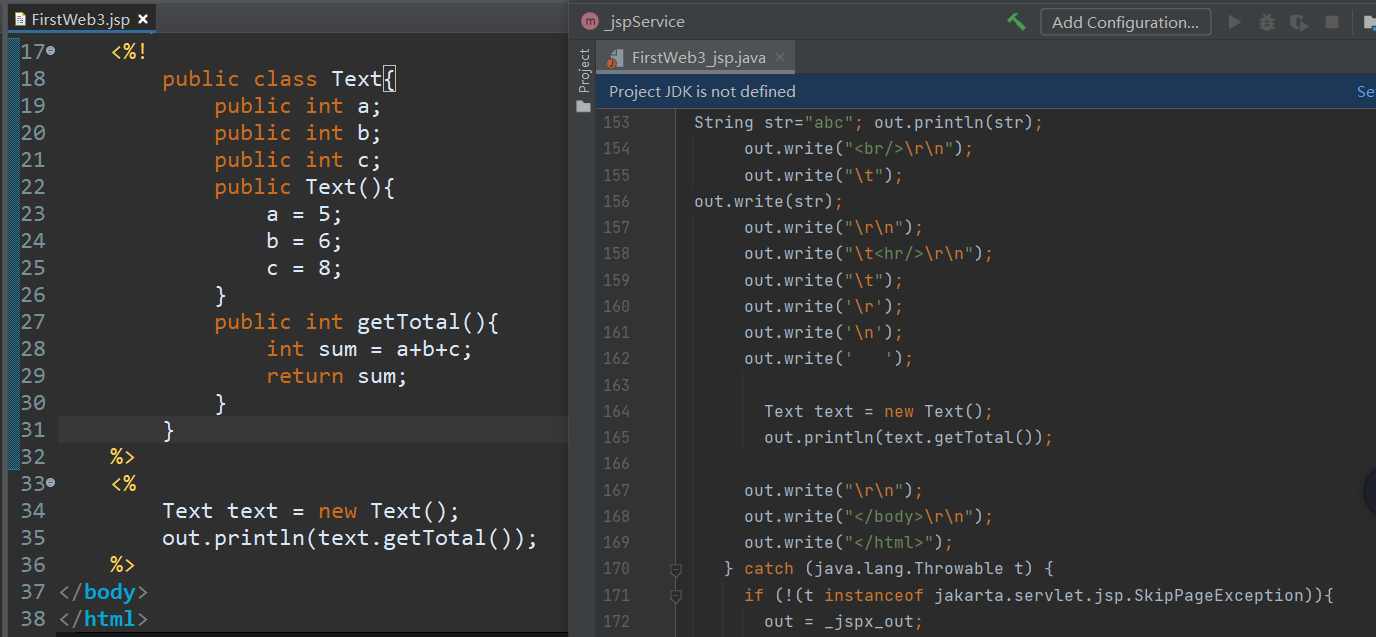Click the '</html>' tag on line 38
The height and width of the screenshot is (637, 1376).
[103, 619]
